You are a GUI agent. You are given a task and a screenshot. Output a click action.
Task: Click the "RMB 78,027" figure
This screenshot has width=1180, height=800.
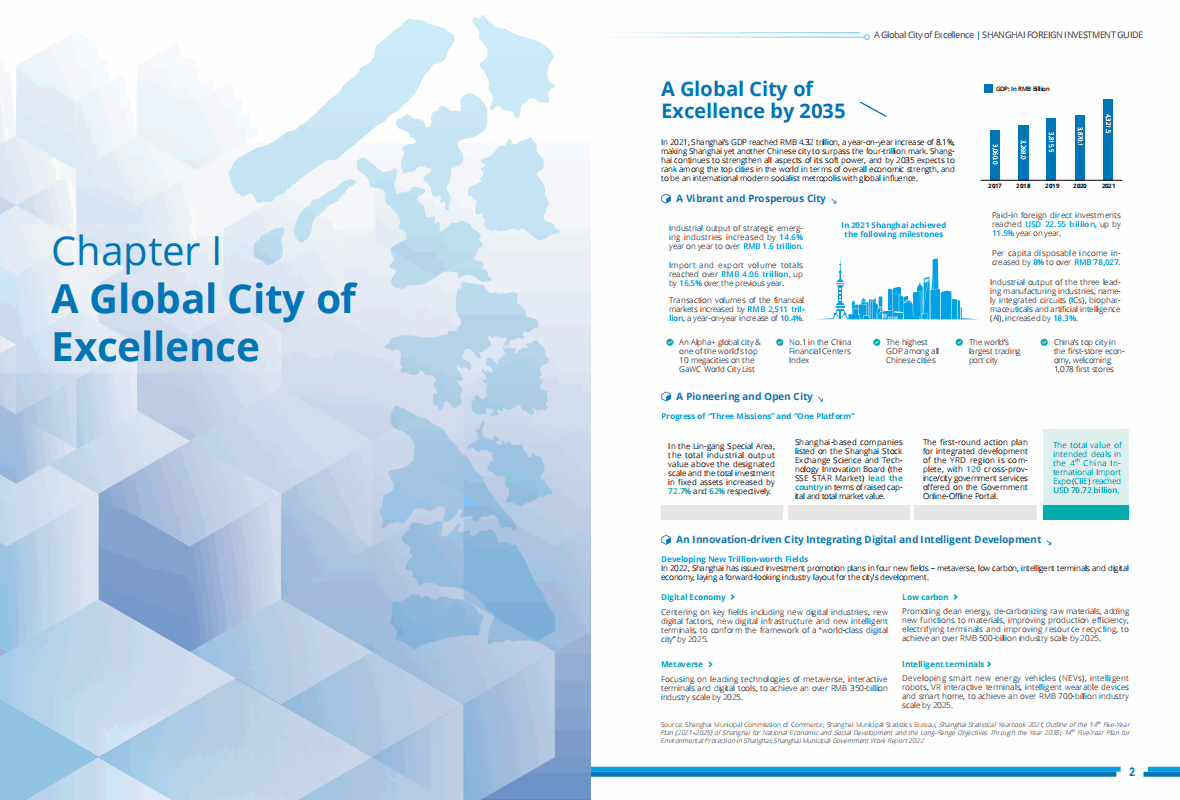pos(1096,262)
